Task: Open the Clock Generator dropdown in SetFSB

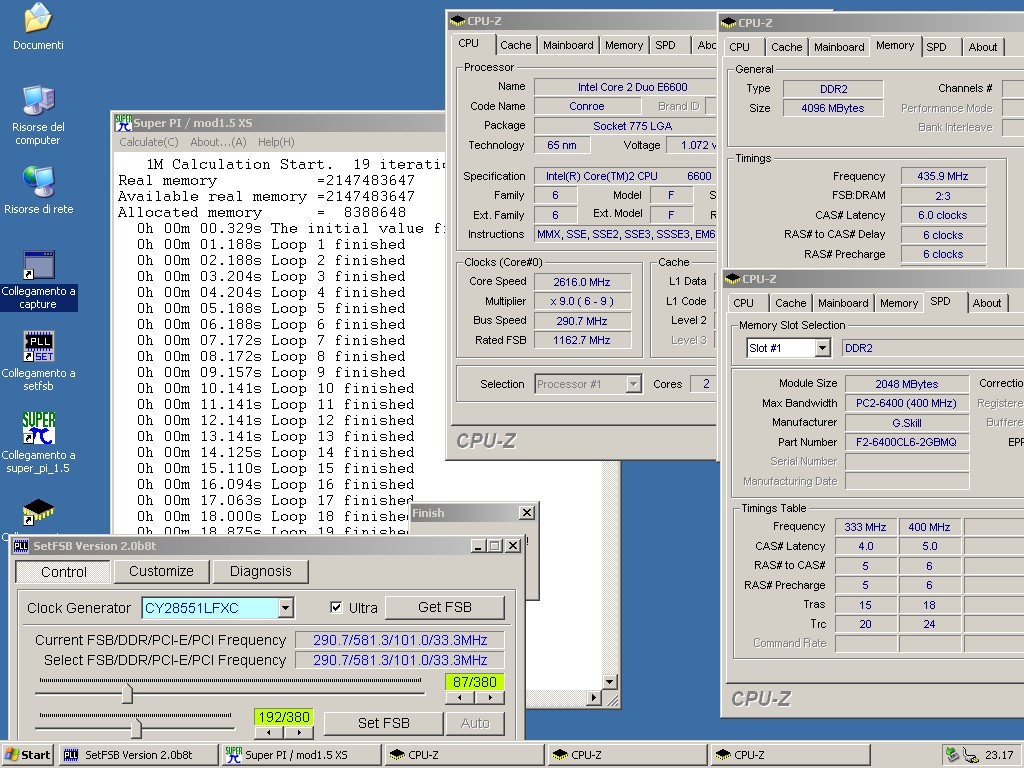Action: click(x=285, y=608)
